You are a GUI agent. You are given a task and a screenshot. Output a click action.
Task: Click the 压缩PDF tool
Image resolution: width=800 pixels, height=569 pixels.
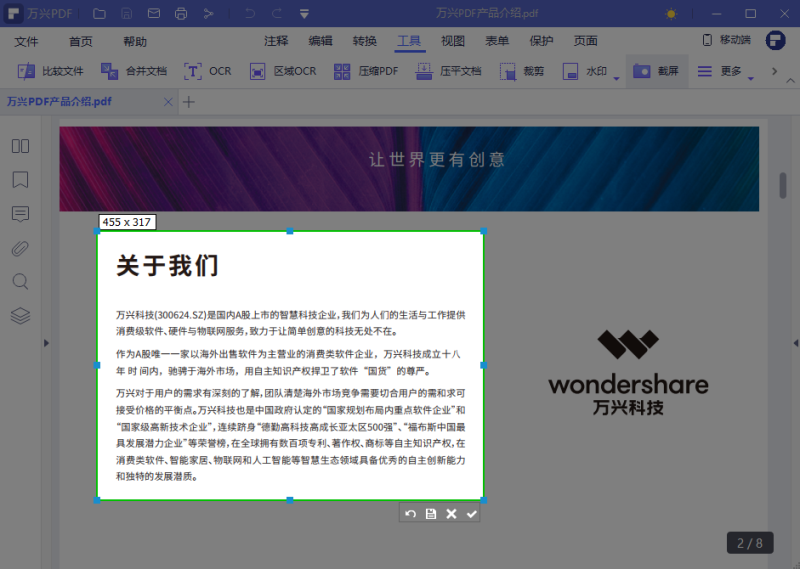[x=366, y=71]
